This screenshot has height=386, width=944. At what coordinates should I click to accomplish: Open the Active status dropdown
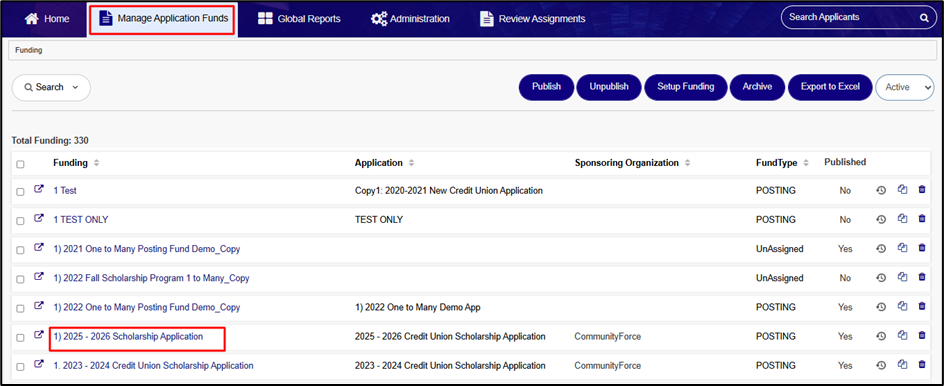[905, 87]
